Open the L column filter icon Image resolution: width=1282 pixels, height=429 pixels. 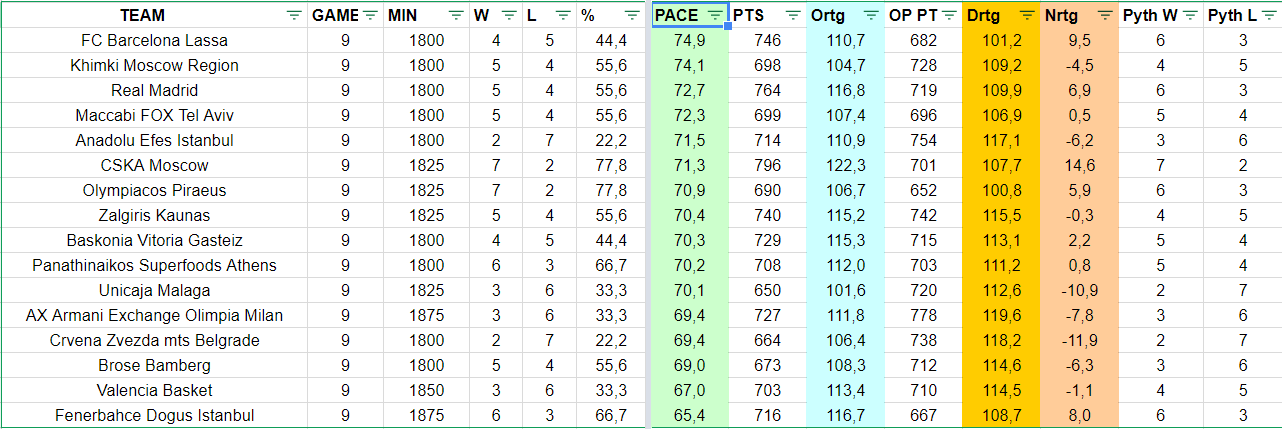tap(563, 15)
